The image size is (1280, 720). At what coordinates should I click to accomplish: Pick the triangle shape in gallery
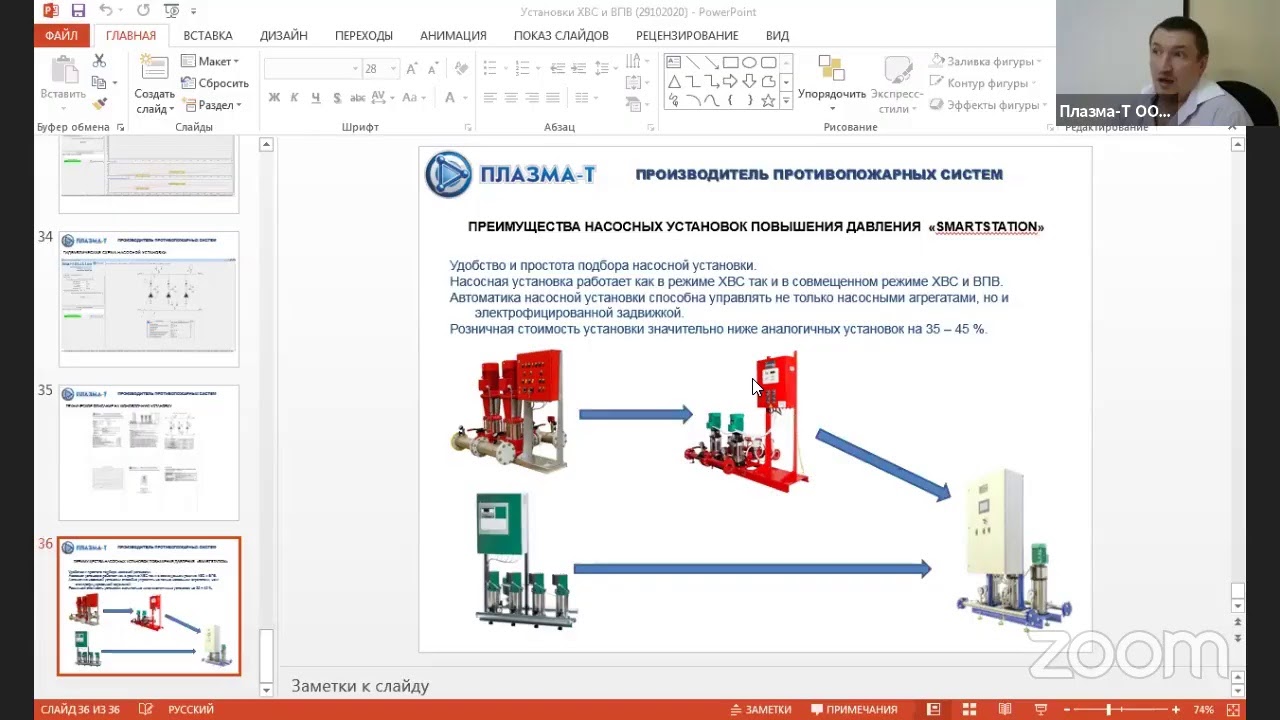coord(674,81)
